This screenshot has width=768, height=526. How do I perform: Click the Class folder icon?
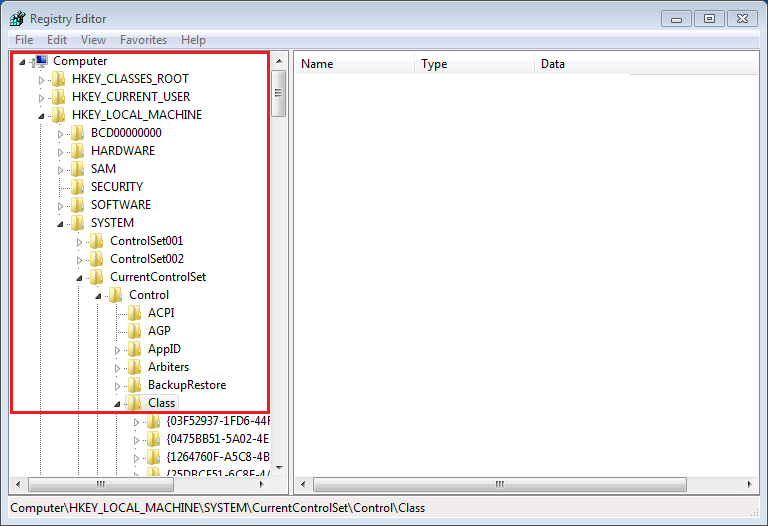[135, 403]
